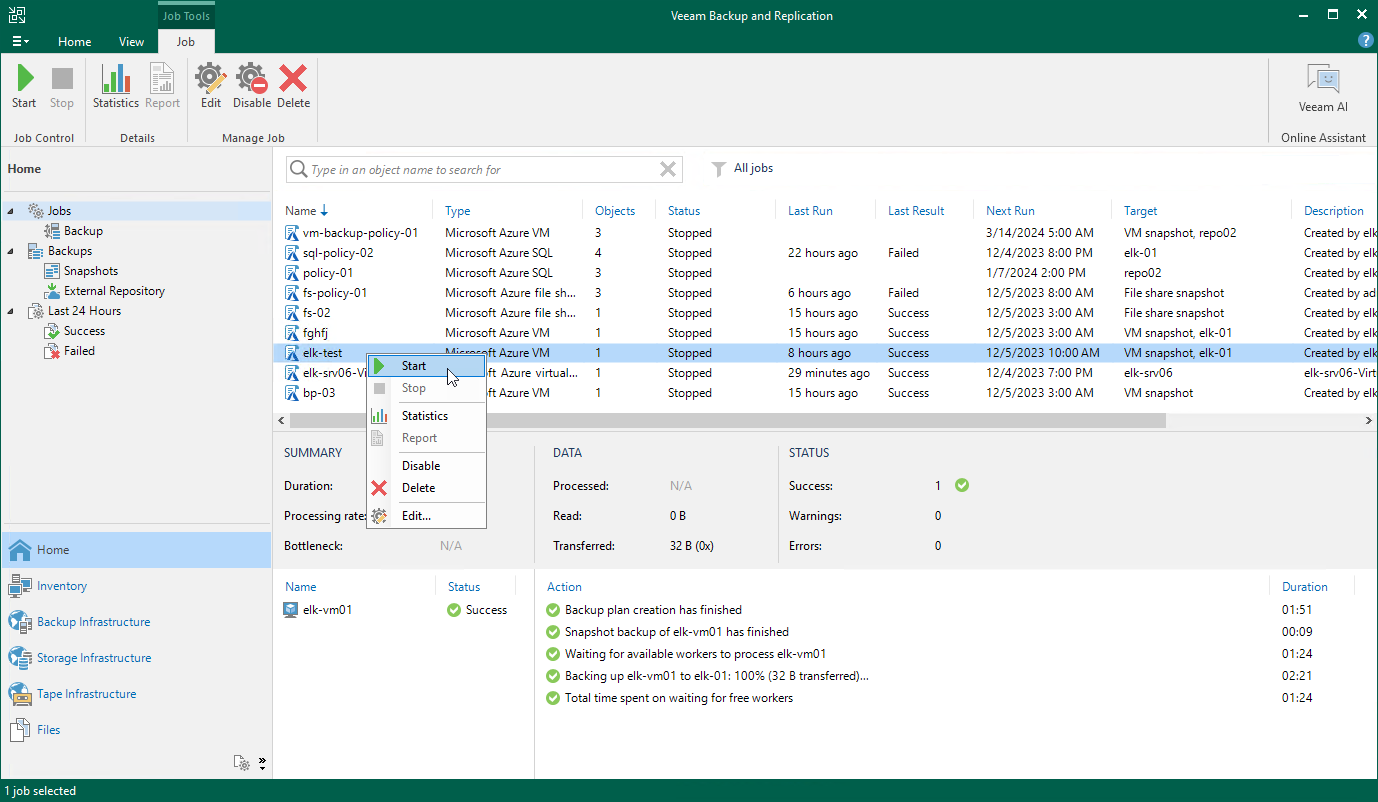This screenshot has height=802, width=1378.
Task: Click the Start job ribbon icon
Action: click(x=25, y=79)
